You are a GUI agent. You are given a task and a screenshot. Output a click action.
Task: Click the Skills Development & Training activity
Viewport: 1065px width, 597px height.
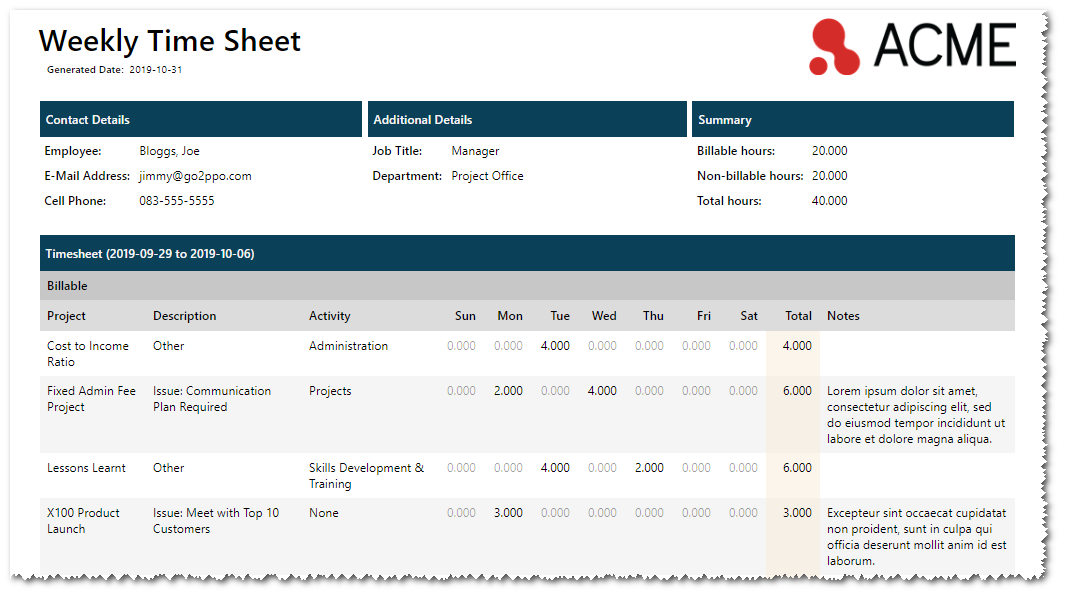[366, 476]
